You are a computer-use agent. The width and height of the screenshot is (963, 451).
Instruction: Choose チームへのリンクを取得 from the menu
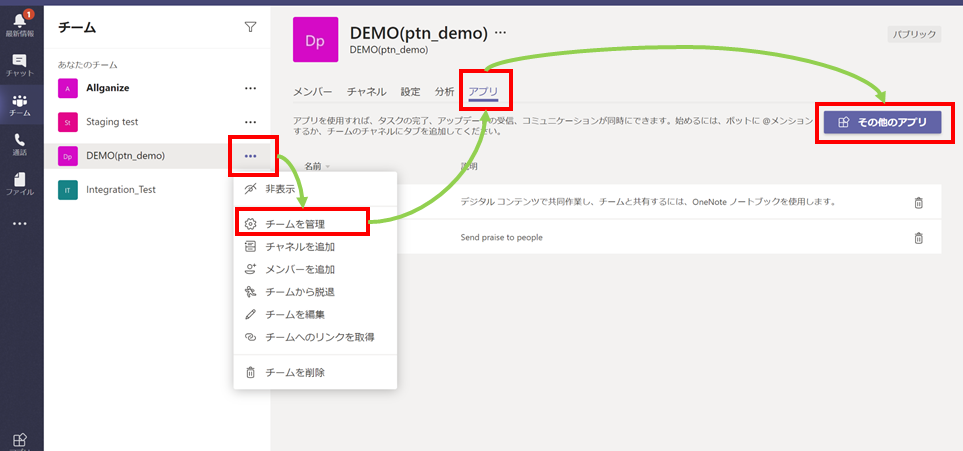[x=315, y=337]
